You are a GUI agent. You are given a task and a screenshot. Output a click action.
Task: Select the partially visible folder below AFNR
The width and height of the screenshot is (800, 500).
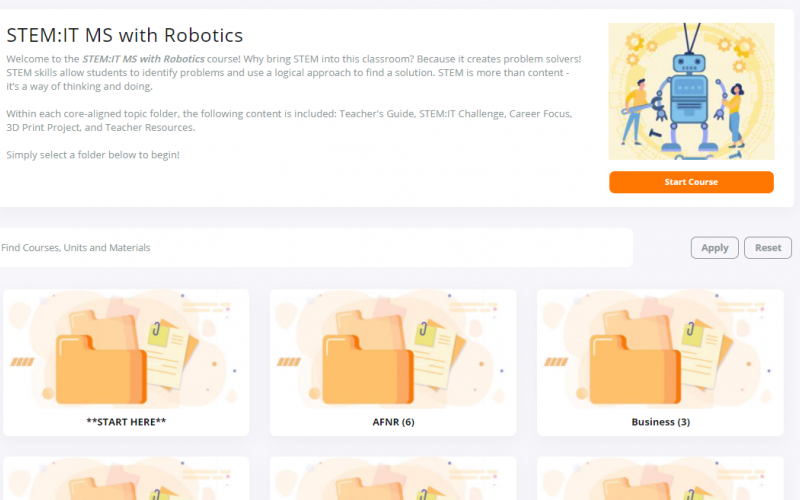click(x=393, y=479)
